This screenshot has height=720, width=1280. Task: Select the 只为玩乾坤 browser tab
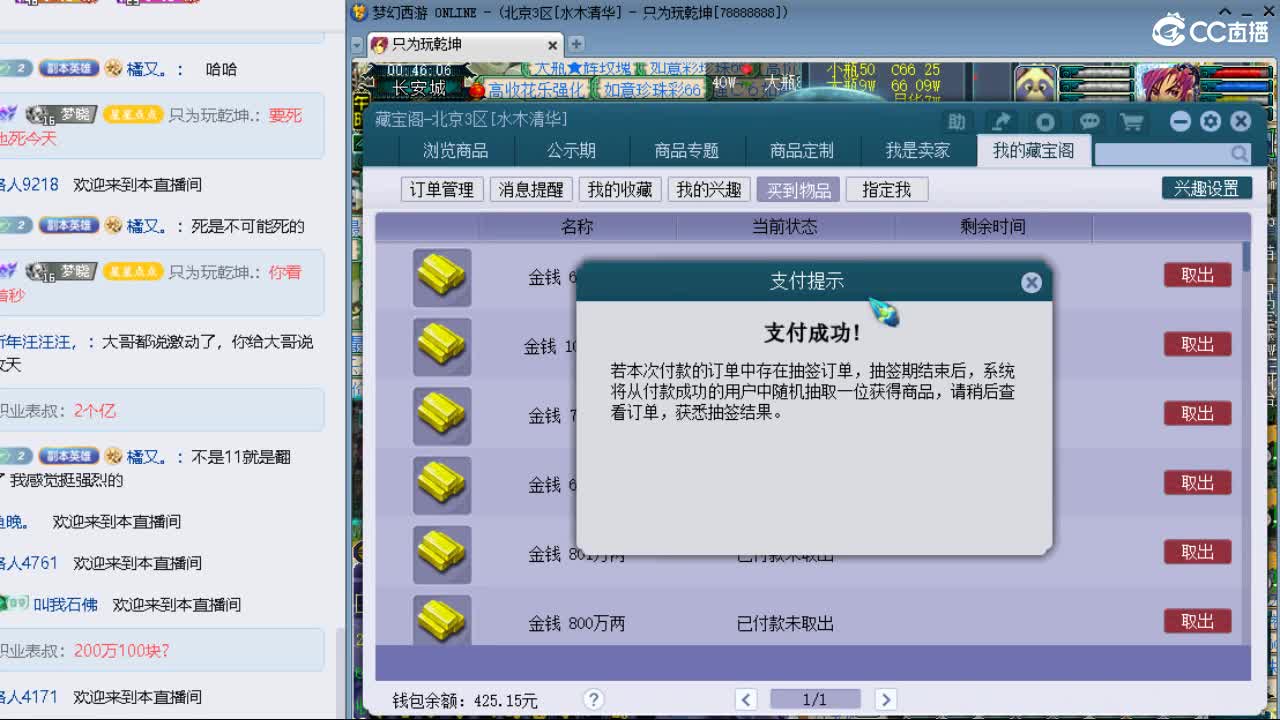[x=465, y=45]
